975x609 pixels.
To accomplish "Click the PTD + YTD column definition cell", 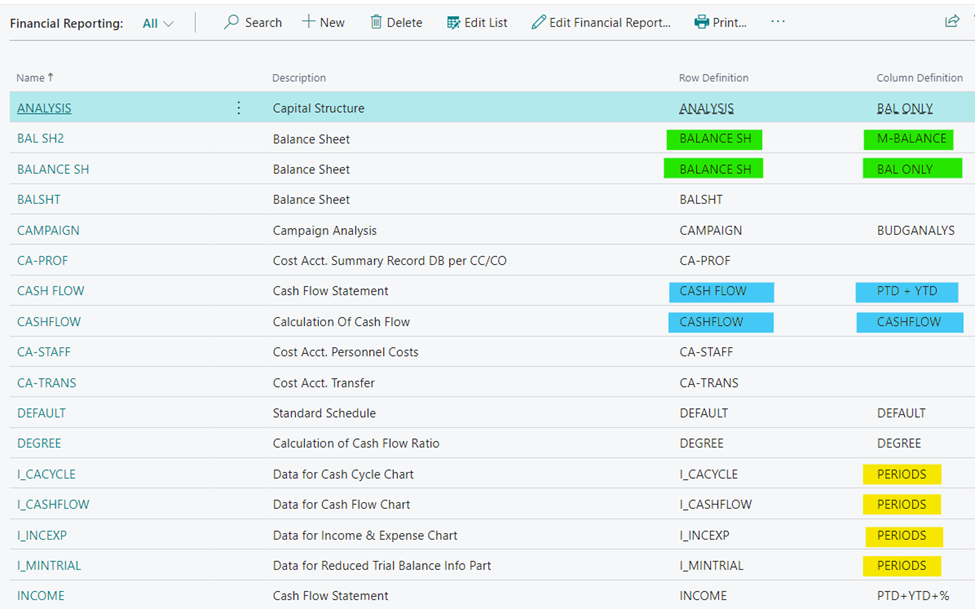I will [907, 292].
